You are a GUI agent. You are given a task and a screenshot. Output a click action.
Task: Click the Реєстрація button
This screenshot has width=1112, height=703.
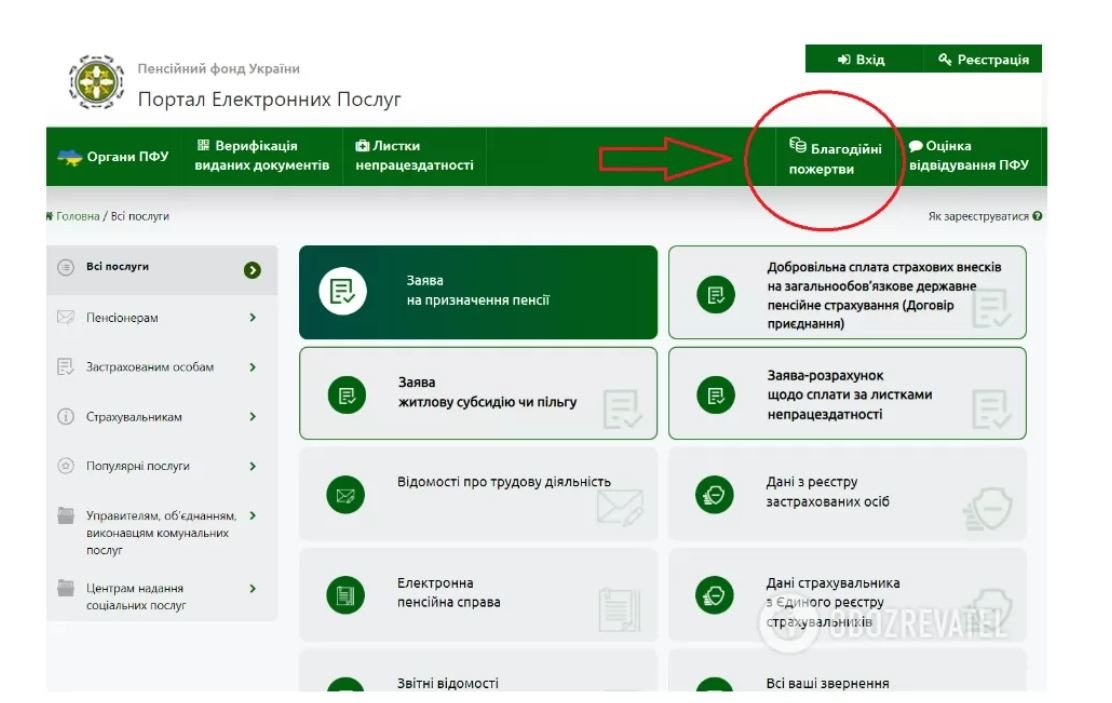point(982,60)
